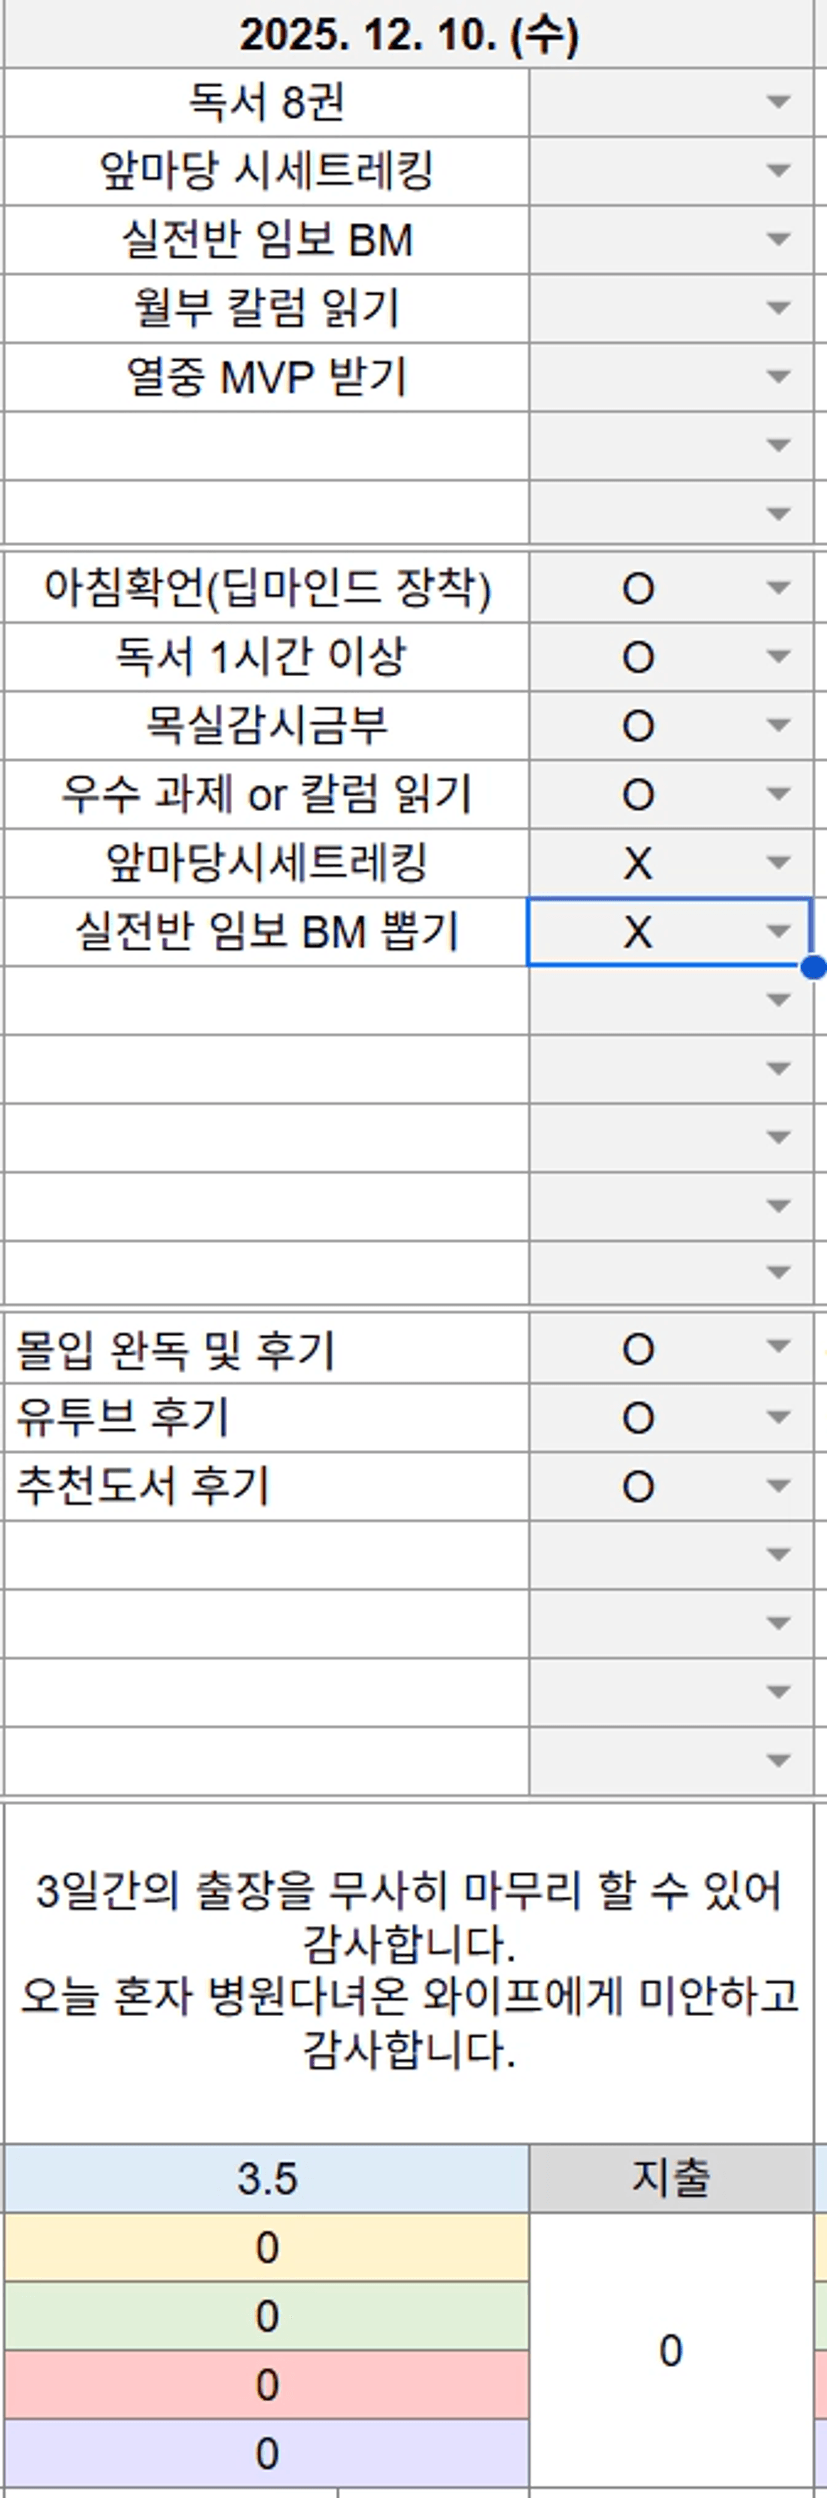Click the red-highlighted 0 cell
The image size is (827, 2498).
click(266, 2384)
